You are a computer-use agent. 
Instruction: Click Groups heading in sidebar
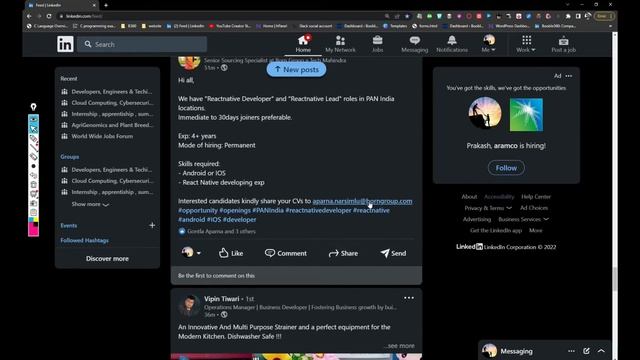(70, 157)
